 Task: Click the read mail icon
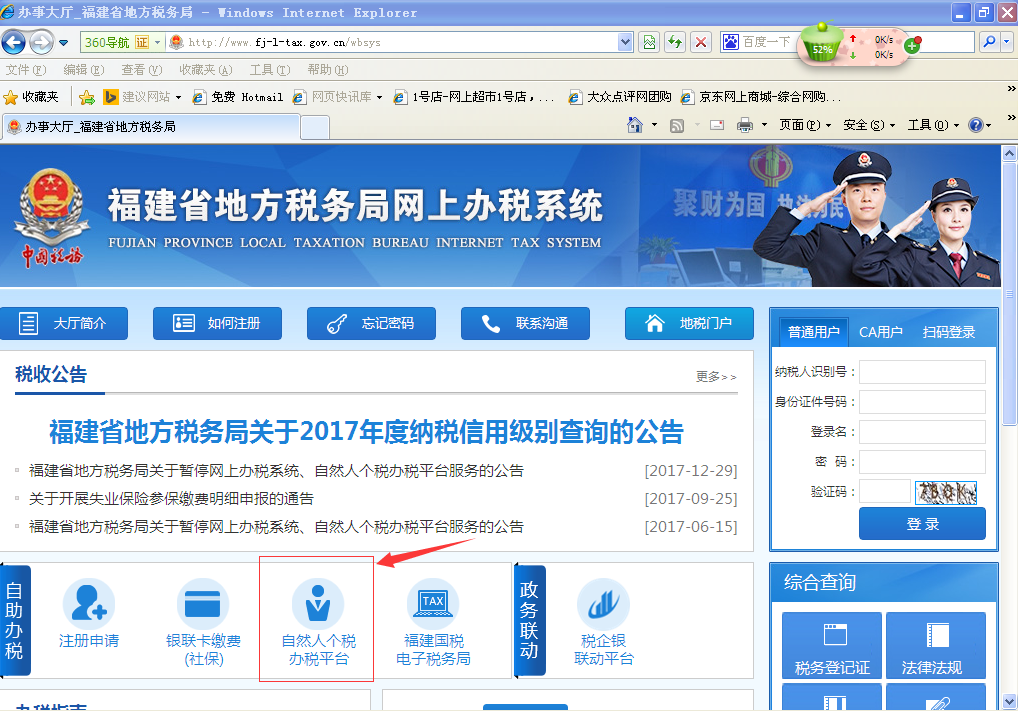pyautogui.click(x=717, y=125)
